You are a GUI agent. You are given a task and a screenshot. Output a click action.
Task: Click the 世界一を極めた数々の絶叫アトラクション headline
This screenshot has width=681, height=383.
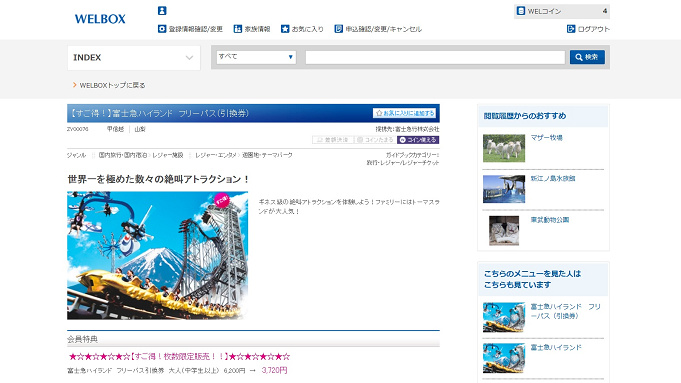(159, 179)
